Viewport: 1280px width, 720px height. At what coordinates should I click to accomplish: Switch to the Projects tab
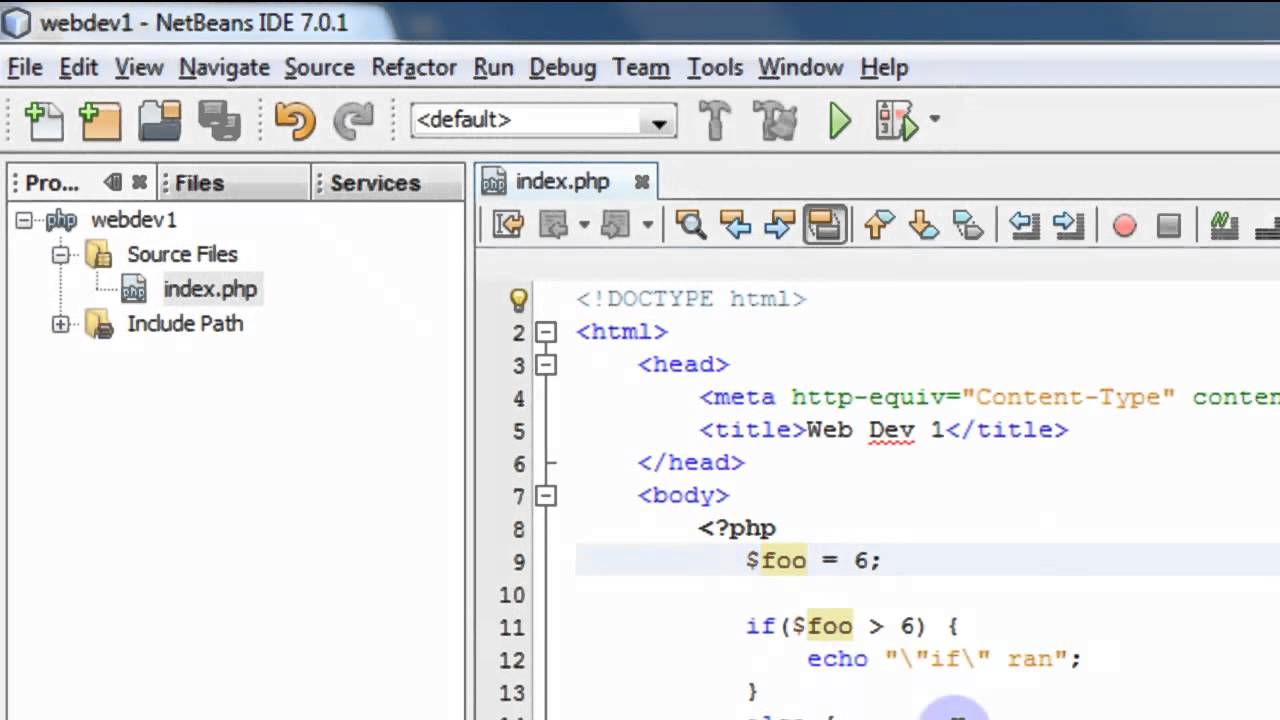click(x=52, y=183)
